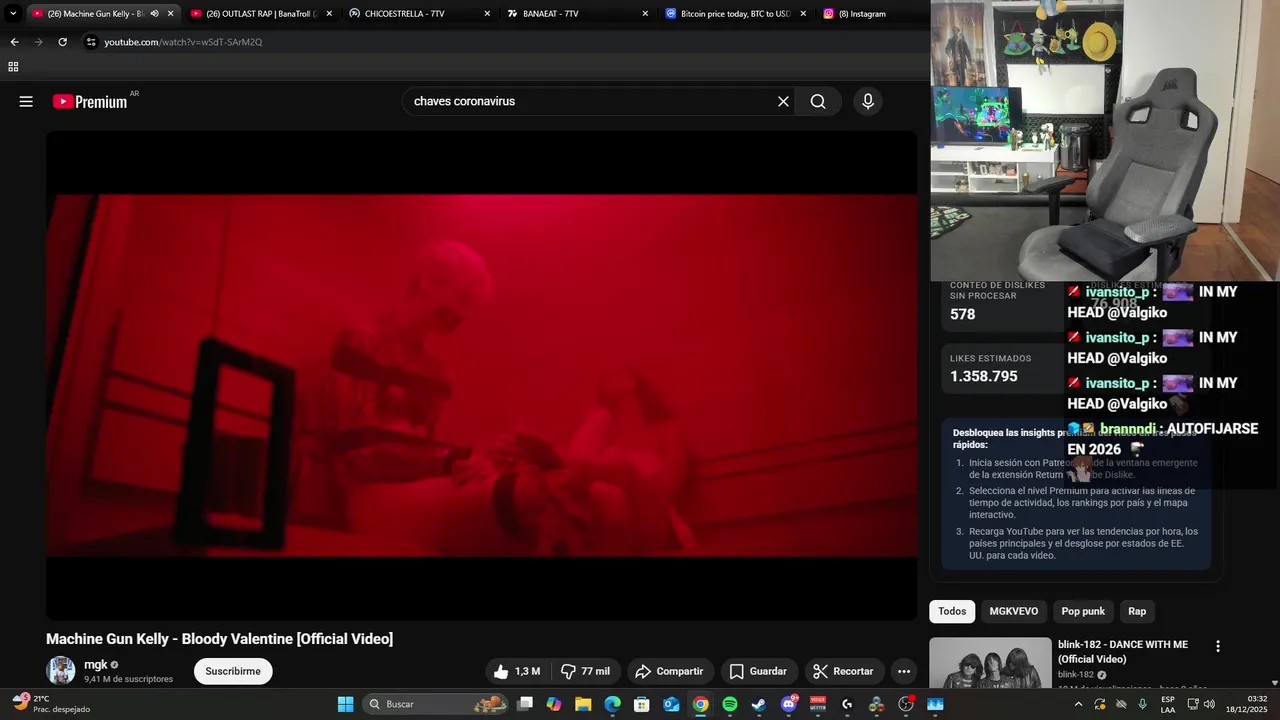Image resolution: width=1280 pixels, height=720 pixels.
Task: Switch to the Instagram tab
Action: 870,14
